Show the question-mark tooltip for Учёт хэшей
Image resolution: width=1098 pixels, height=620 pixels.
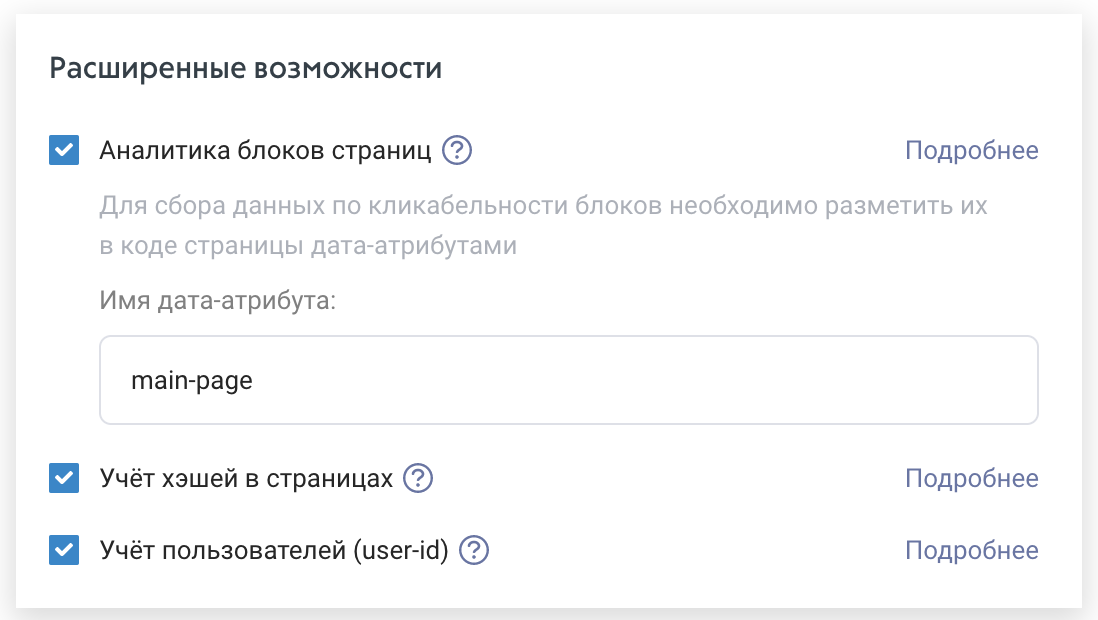418,478
